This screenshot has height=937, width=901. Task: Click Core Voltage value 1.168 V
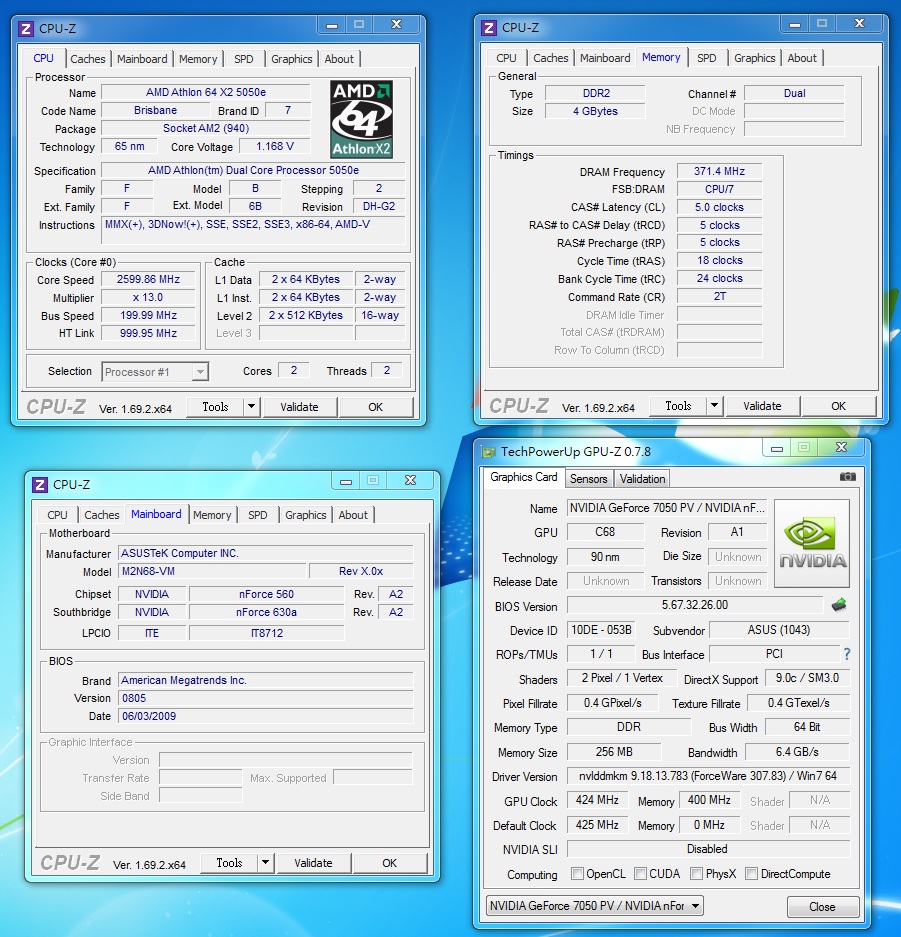click(x=275, y=146)
